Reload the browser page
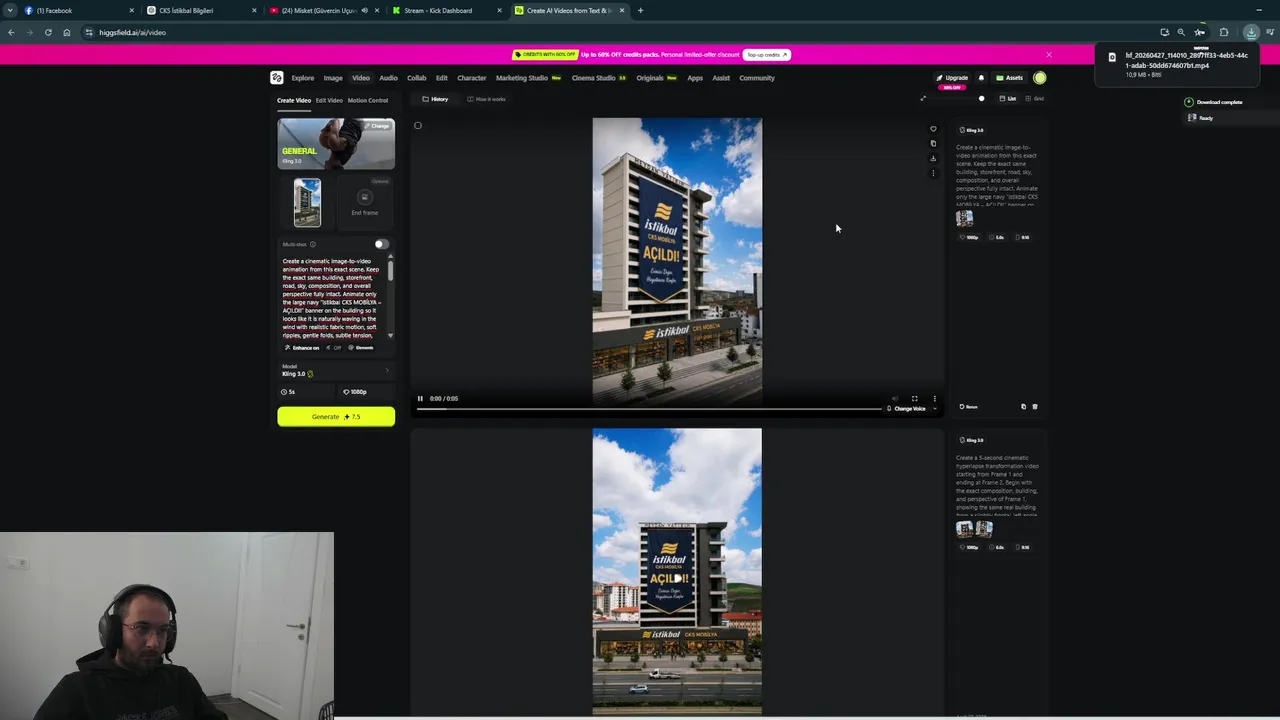 [x=48, y=32]
